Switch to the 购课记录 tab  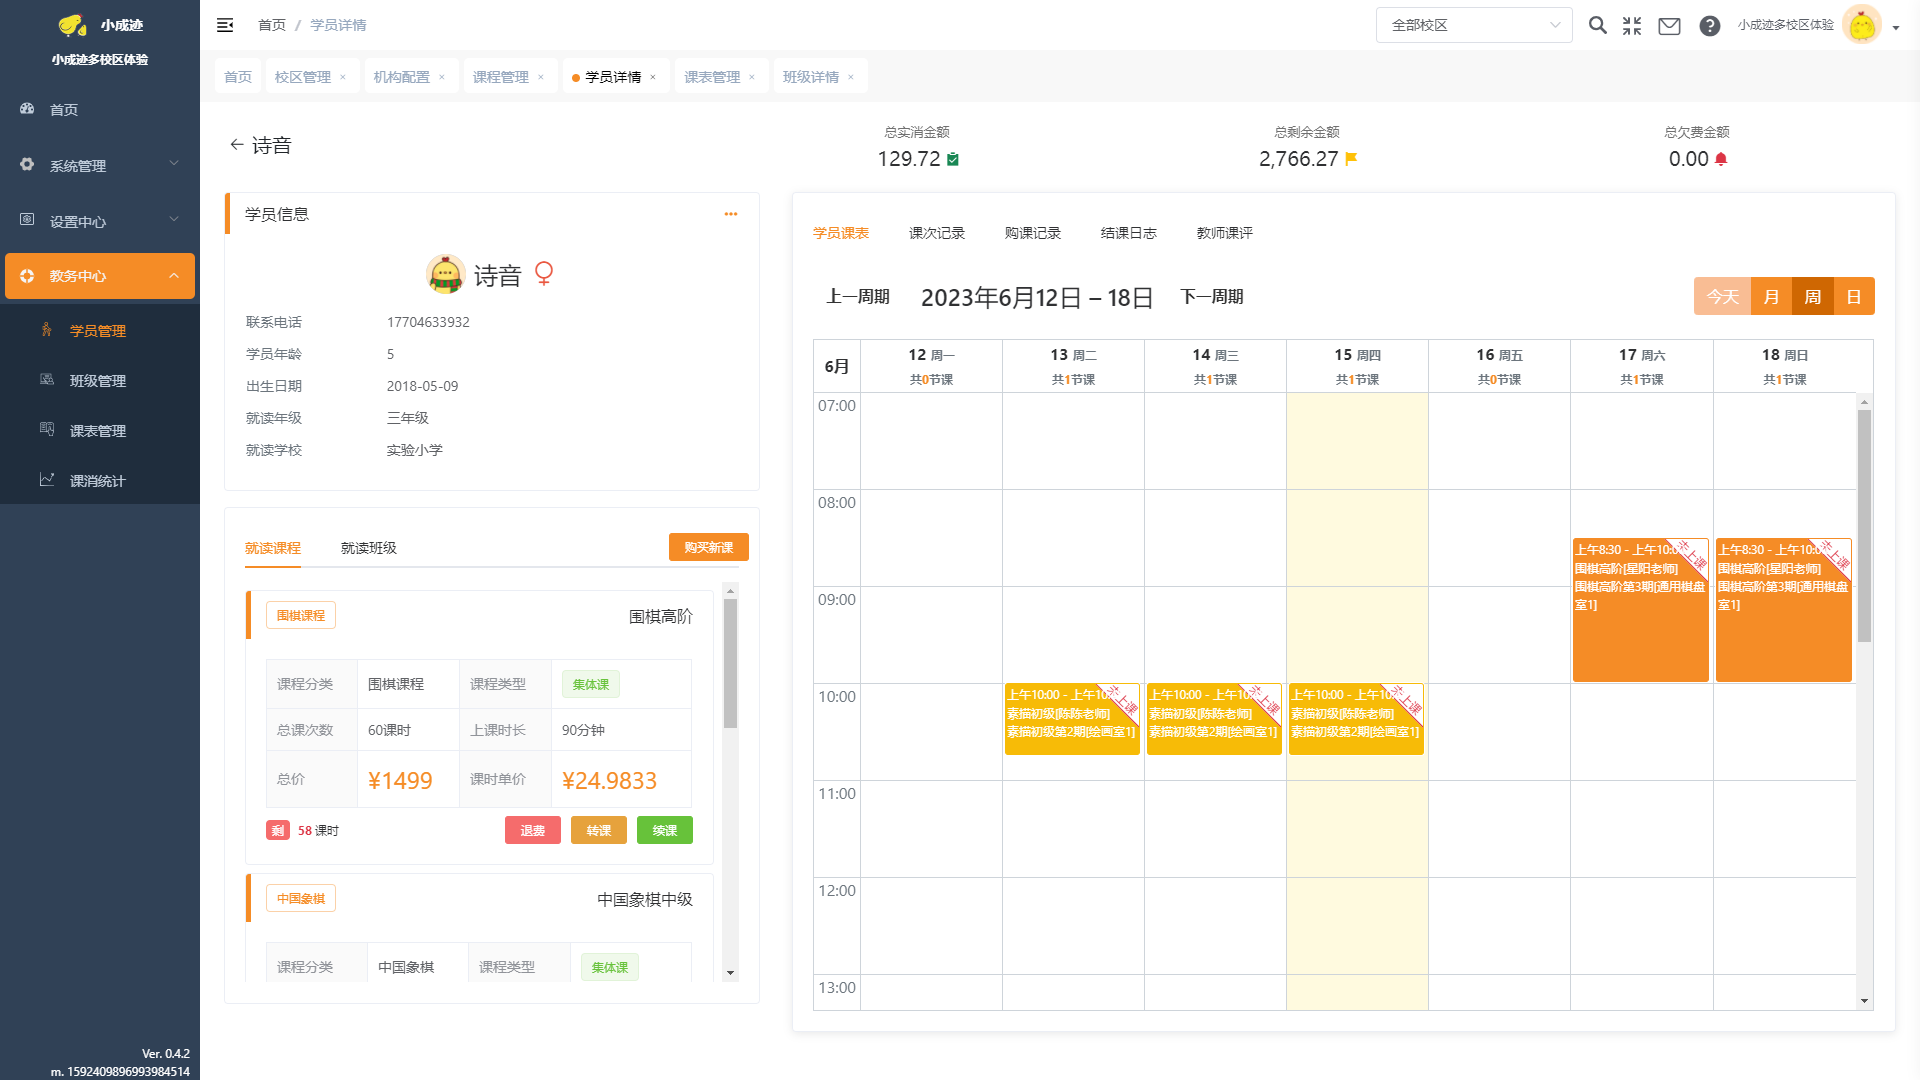[x=1032, y=233]
